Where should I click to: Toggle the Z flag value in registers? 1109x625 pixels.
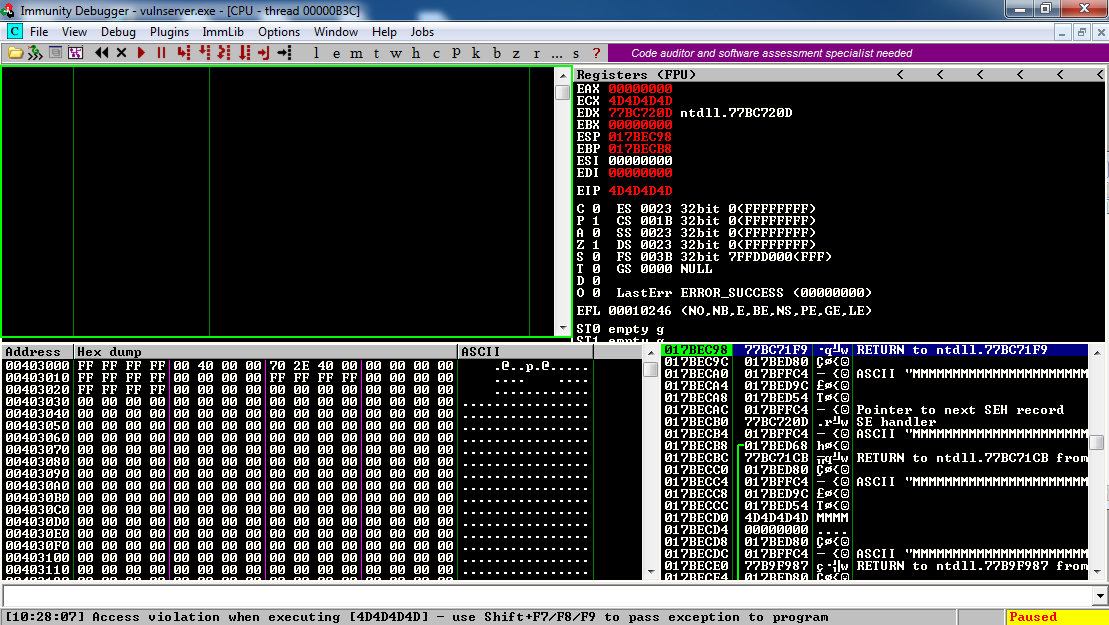tap(595, 245)
